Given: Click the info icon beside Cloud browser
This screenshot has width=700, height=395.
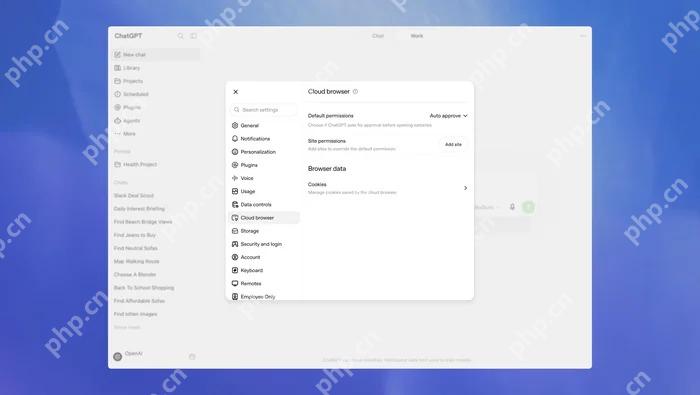Looking at the screenshot, I should tap(355, 91).
